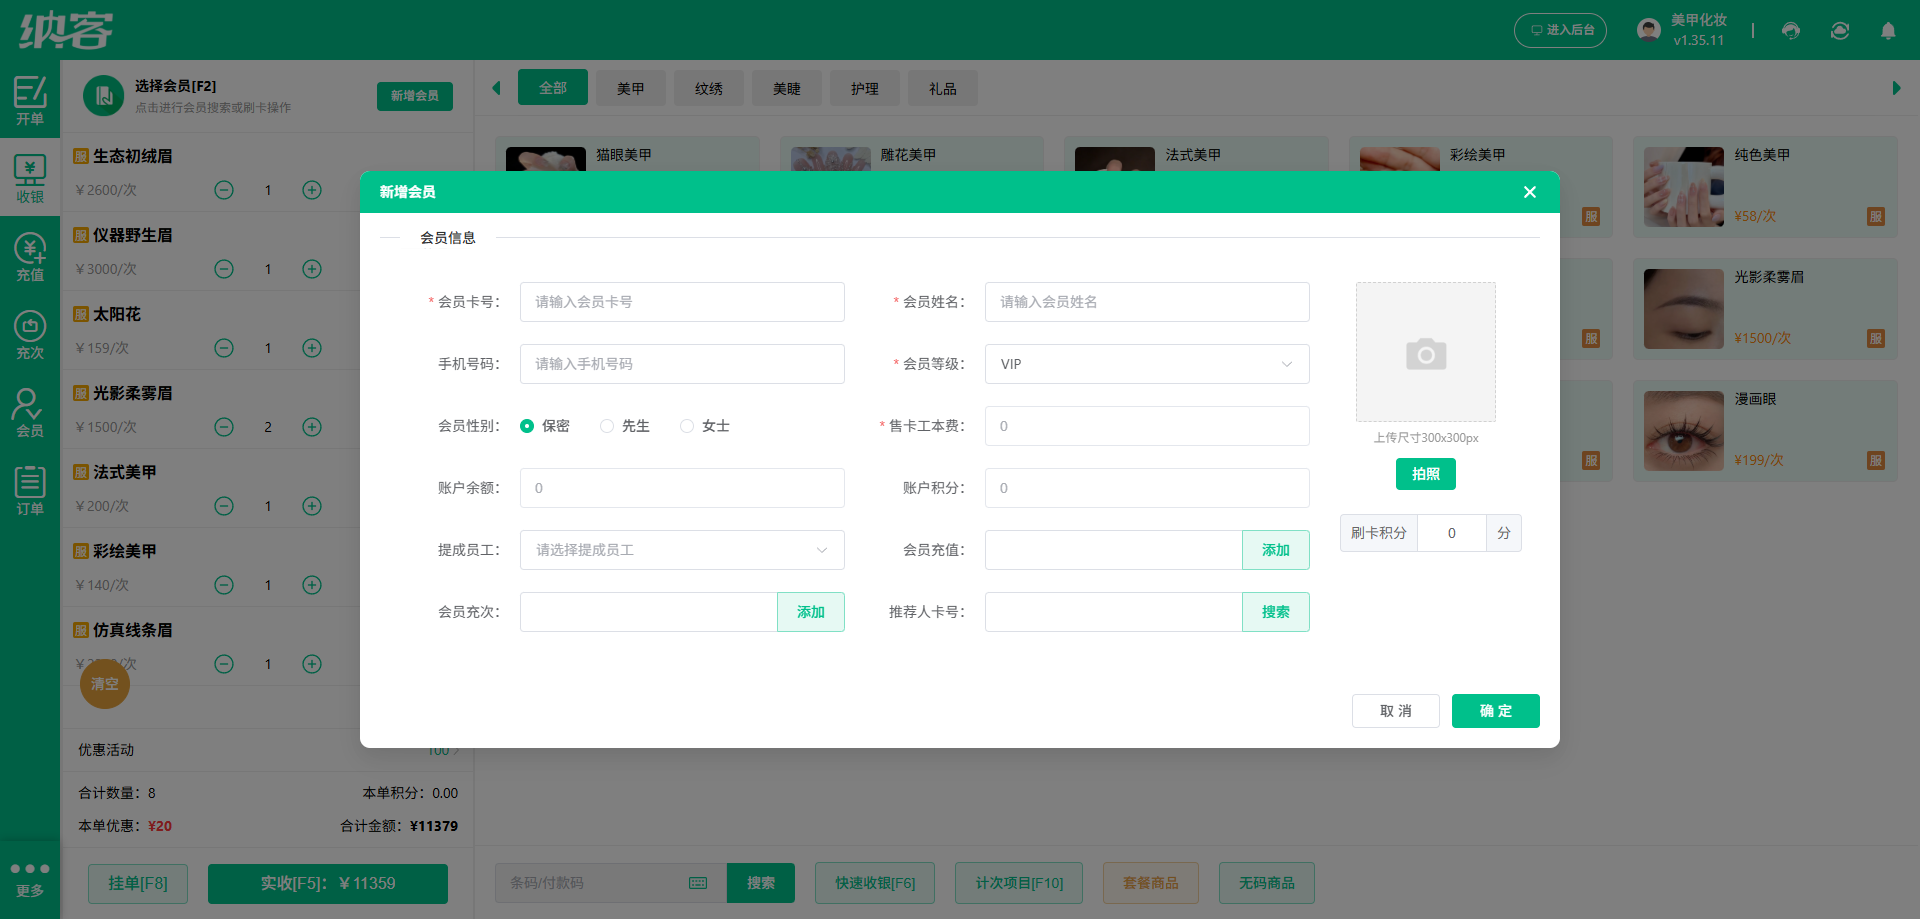Open 会员等级 VIP dropdown
This screenshot has height=919, width=1920.
[x=1147, y=364]
